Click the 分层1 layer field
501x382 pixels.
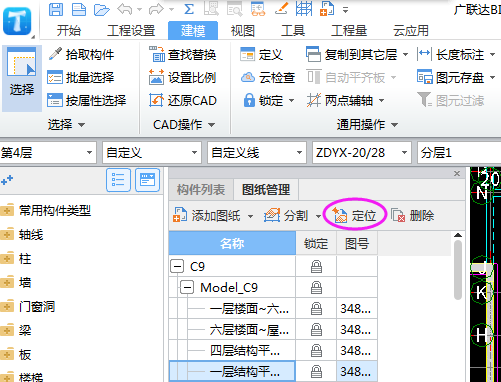[459, 153]
